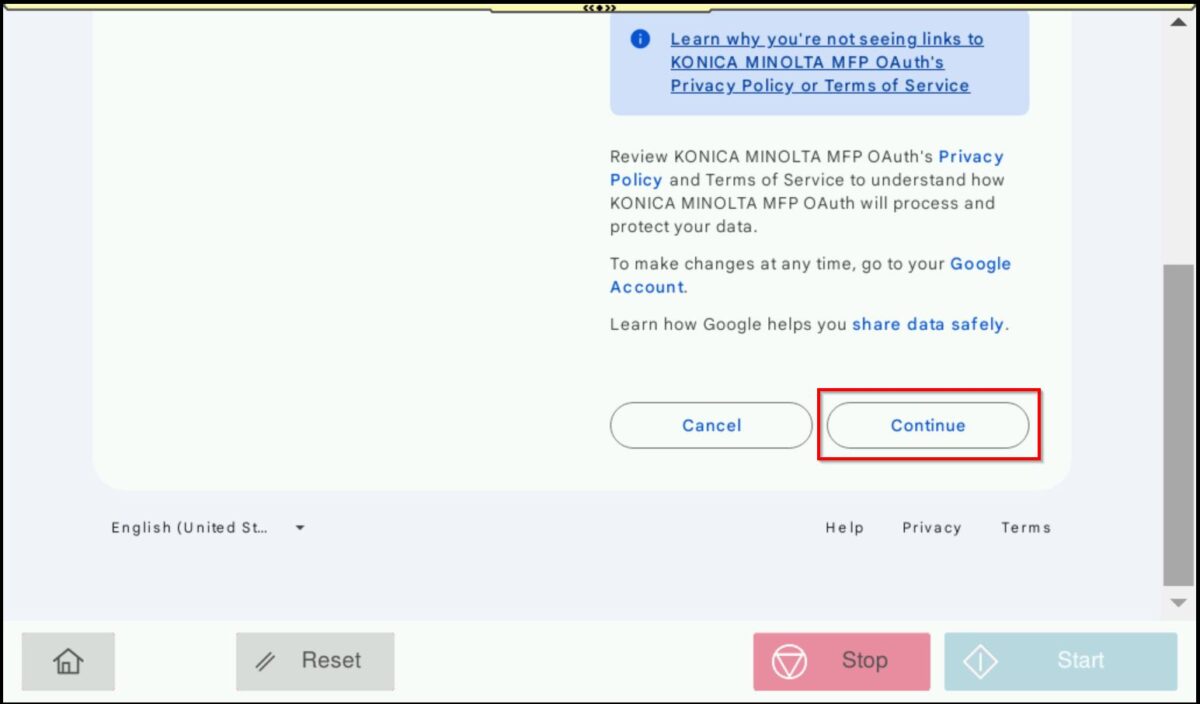Go to the Google Account link

point(980,264)
